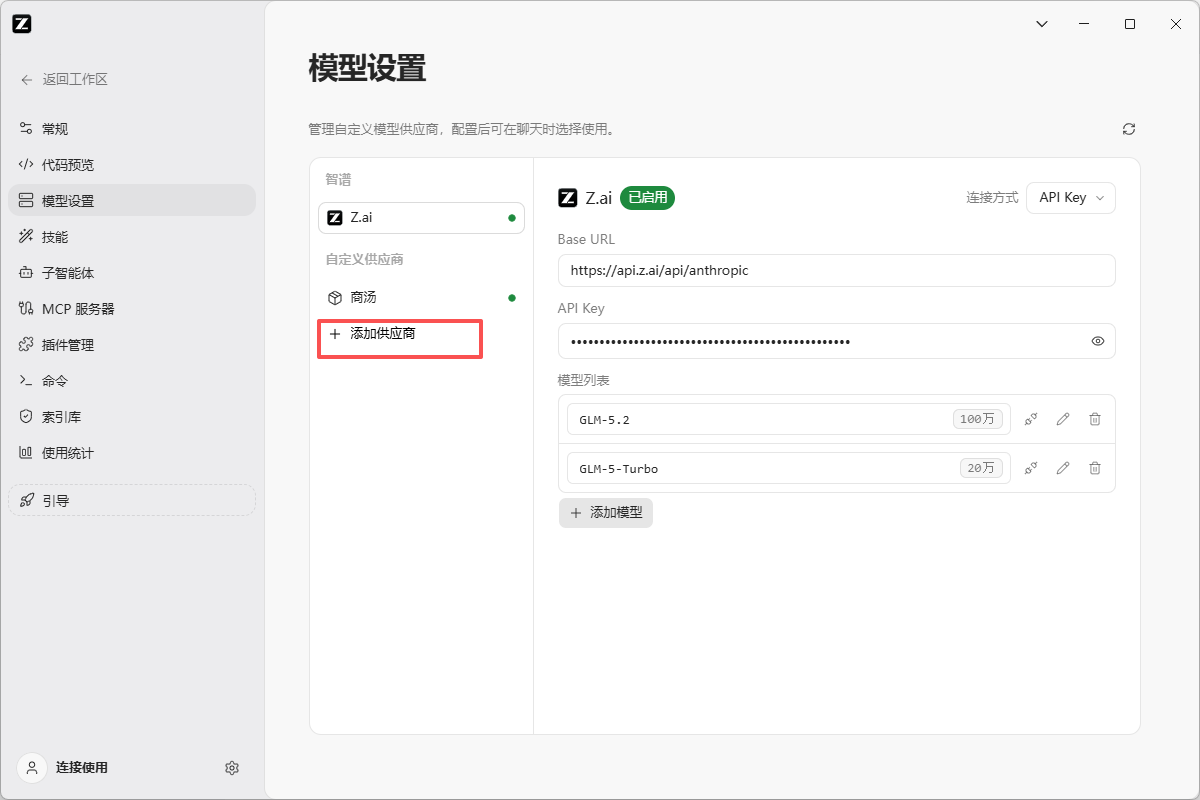Viewport: 1200px width, 800px height.
Task: Delete GLM-5-Turbo model trash icon
Action: tap(1095, 468)
